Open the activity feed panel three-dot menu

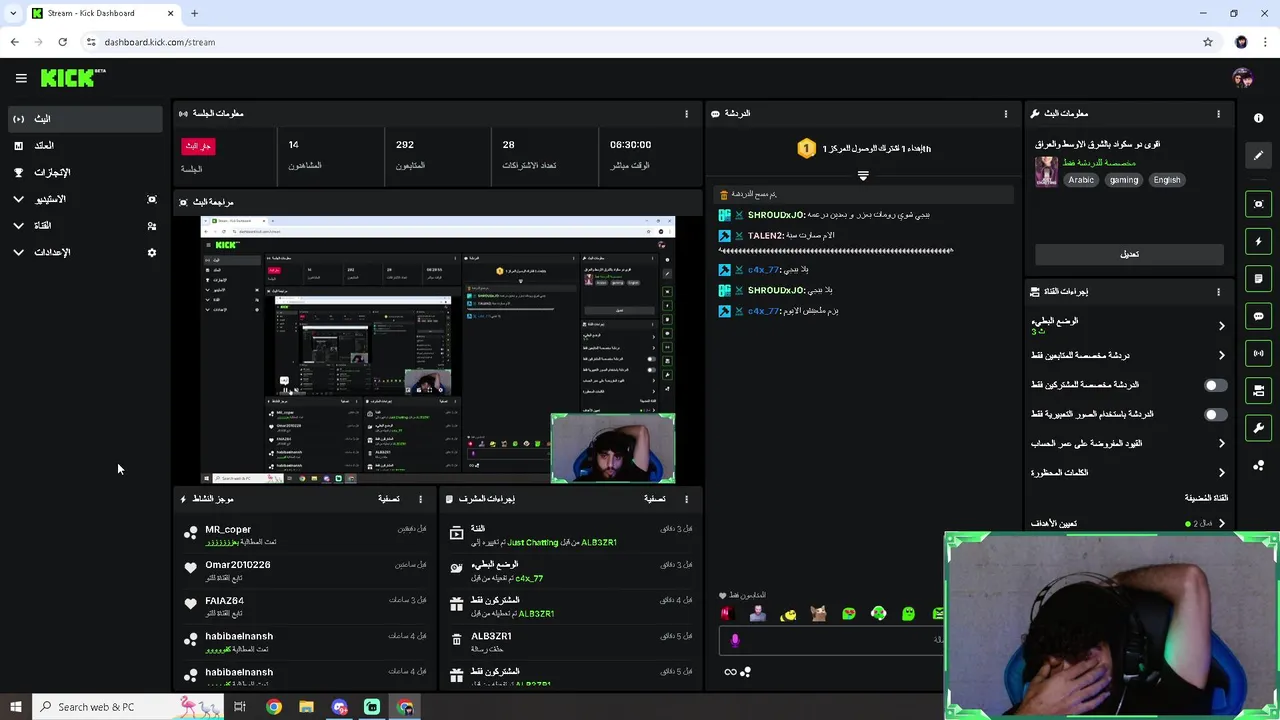coord(420,499)
